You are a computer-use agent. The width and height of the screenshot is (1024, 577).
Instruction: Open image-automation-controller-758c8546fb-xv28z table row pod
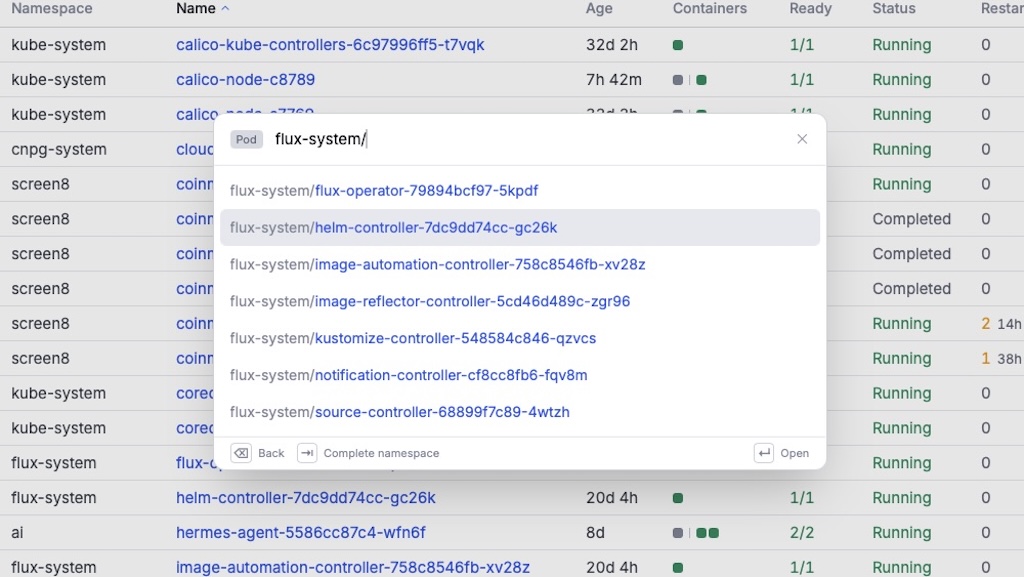(x=353, y=567)
